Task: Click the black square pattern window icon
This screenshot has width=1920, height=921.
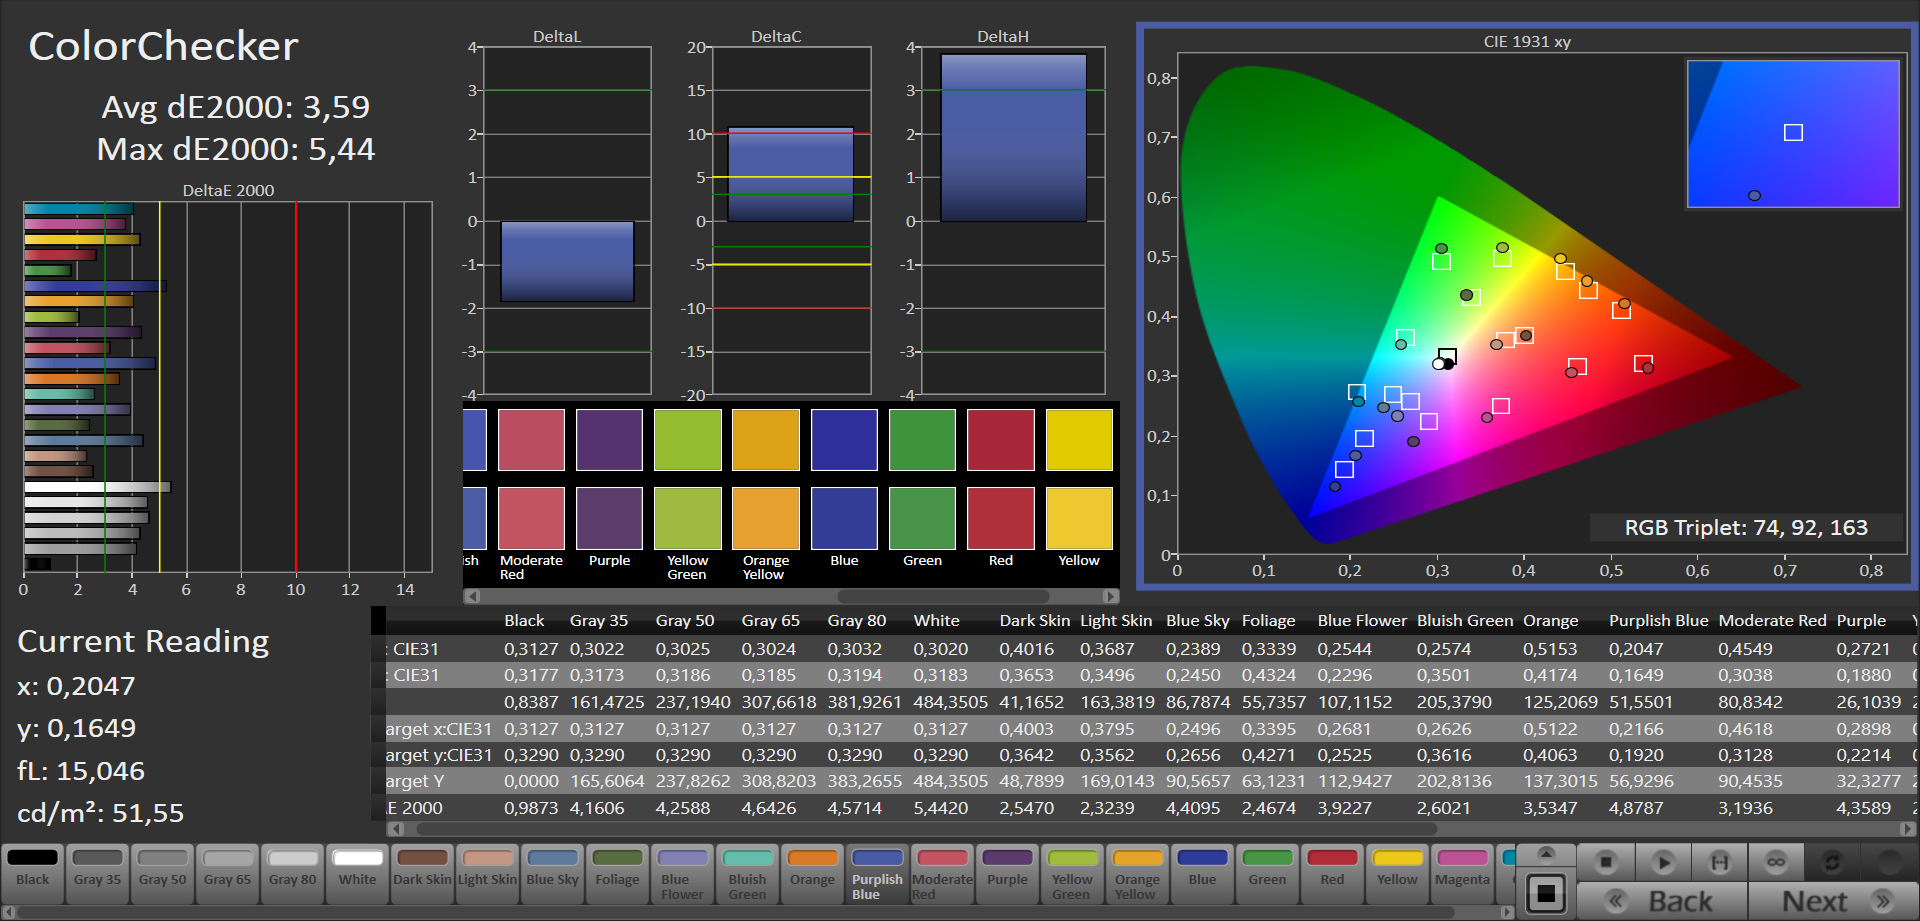Action: (x=1546, y=893)
